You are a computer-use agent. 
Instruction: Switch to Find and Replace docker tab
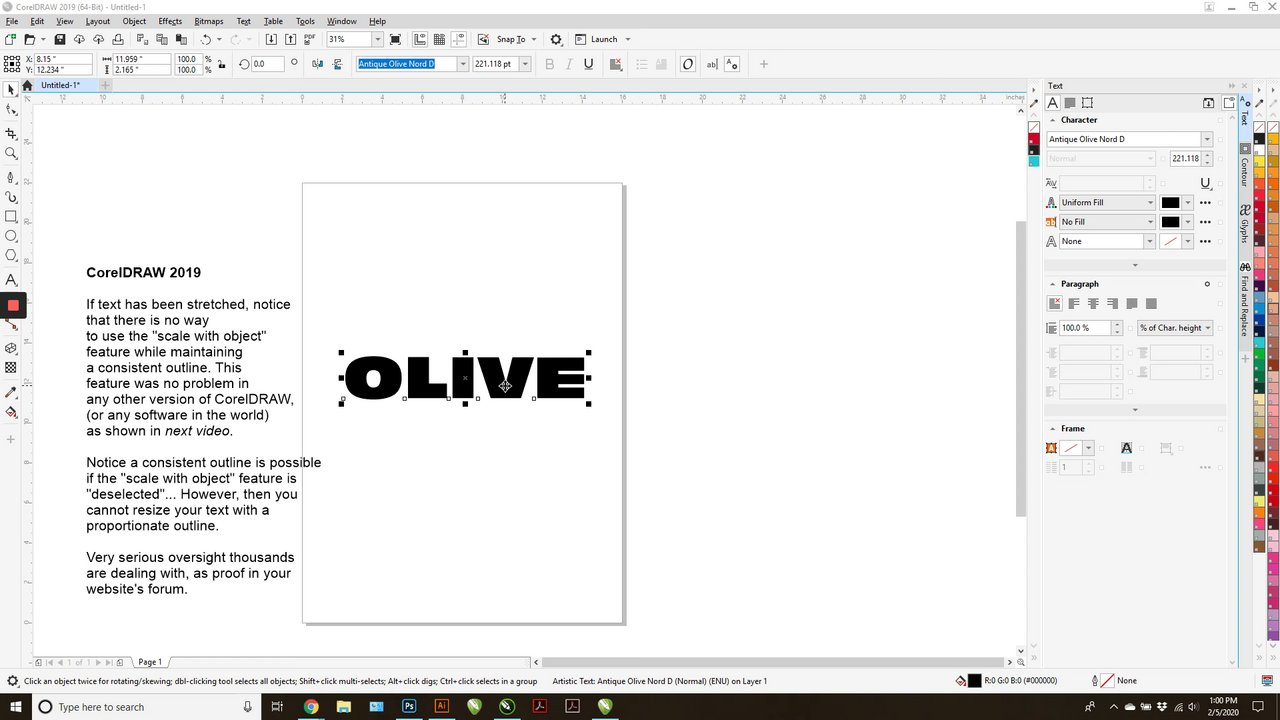pos(1245,301)
